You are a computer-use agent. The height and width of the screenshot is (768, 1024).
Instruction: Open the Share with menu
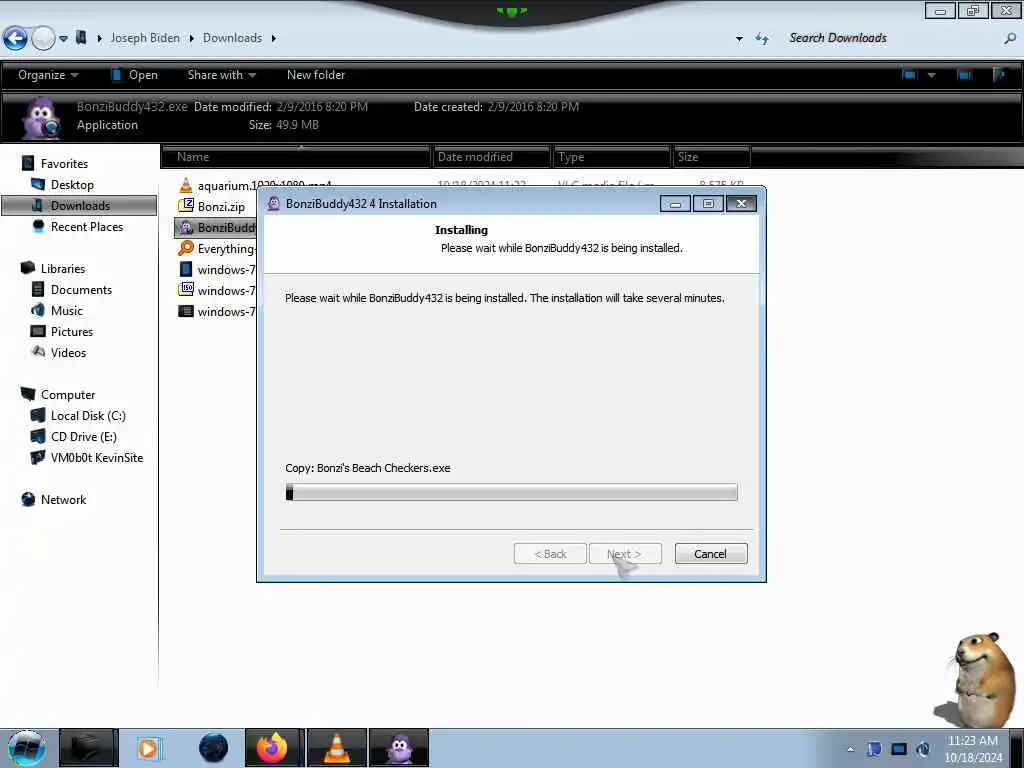point(221,75)
